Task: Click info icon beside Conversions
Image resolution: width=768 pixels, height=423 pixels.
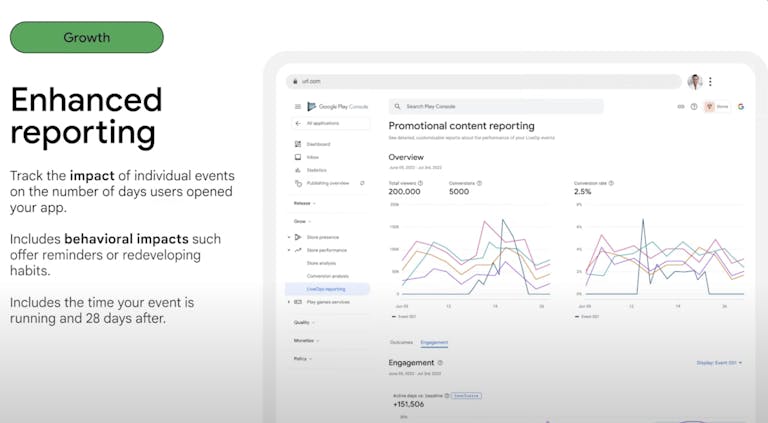Action: point(480,183)
